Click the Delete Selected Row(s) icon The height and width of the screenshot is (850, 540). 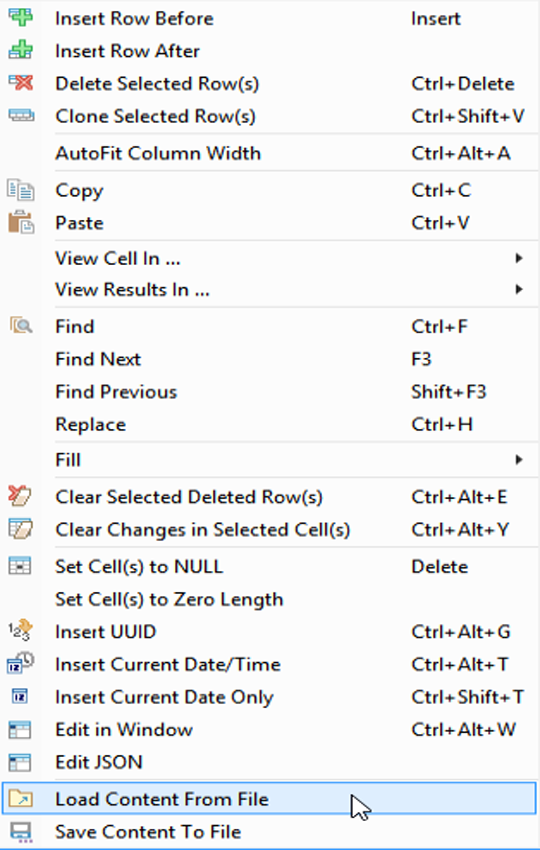pos(21,83)
